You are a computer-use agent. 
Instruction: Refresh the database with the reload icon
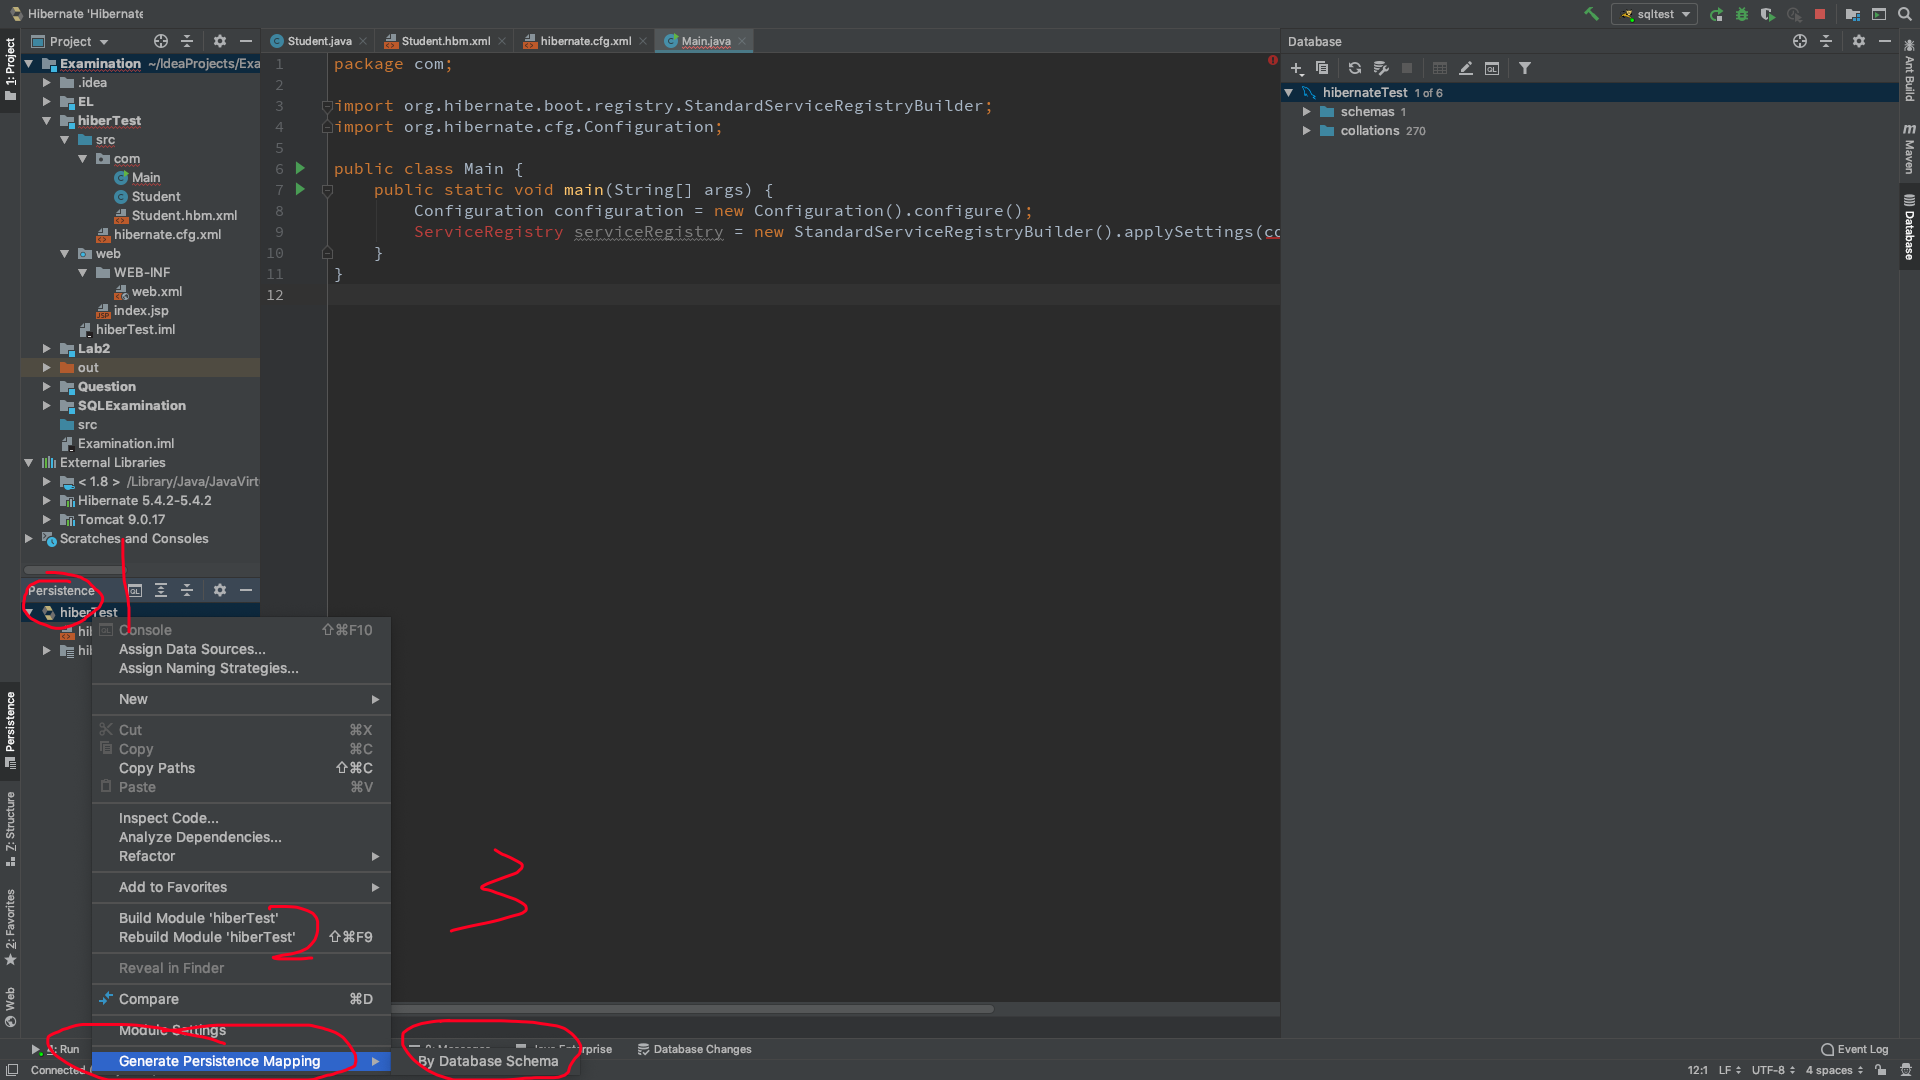[1354, 68]
